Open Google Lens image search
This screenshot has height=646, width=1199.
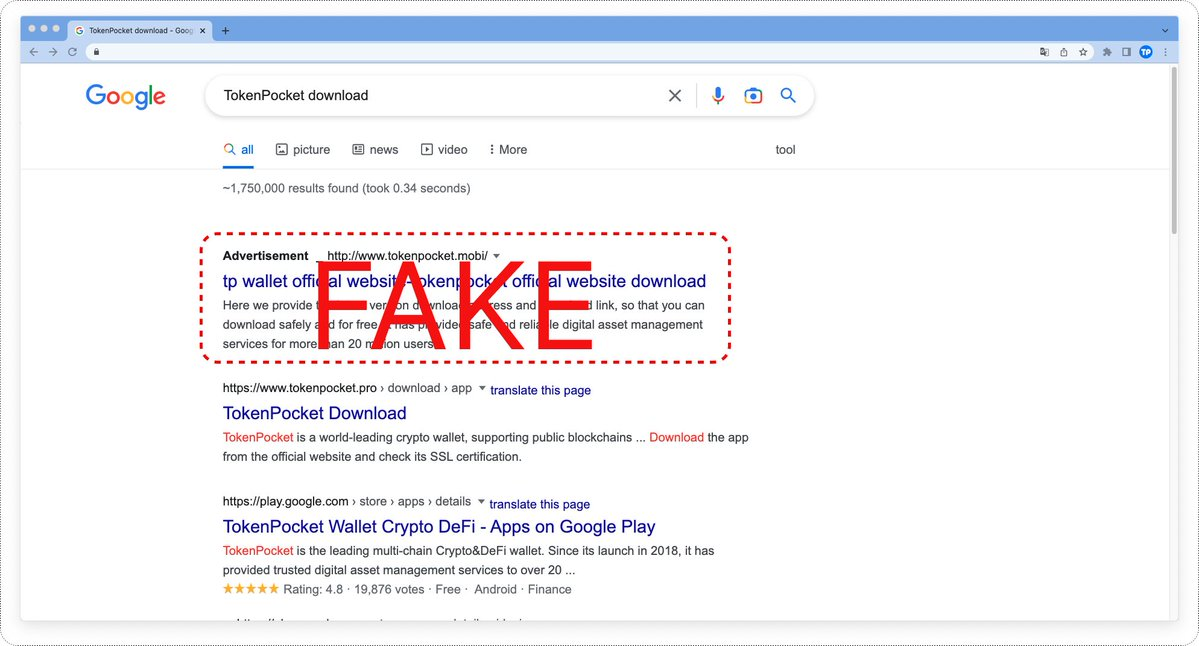click(753, 96)
